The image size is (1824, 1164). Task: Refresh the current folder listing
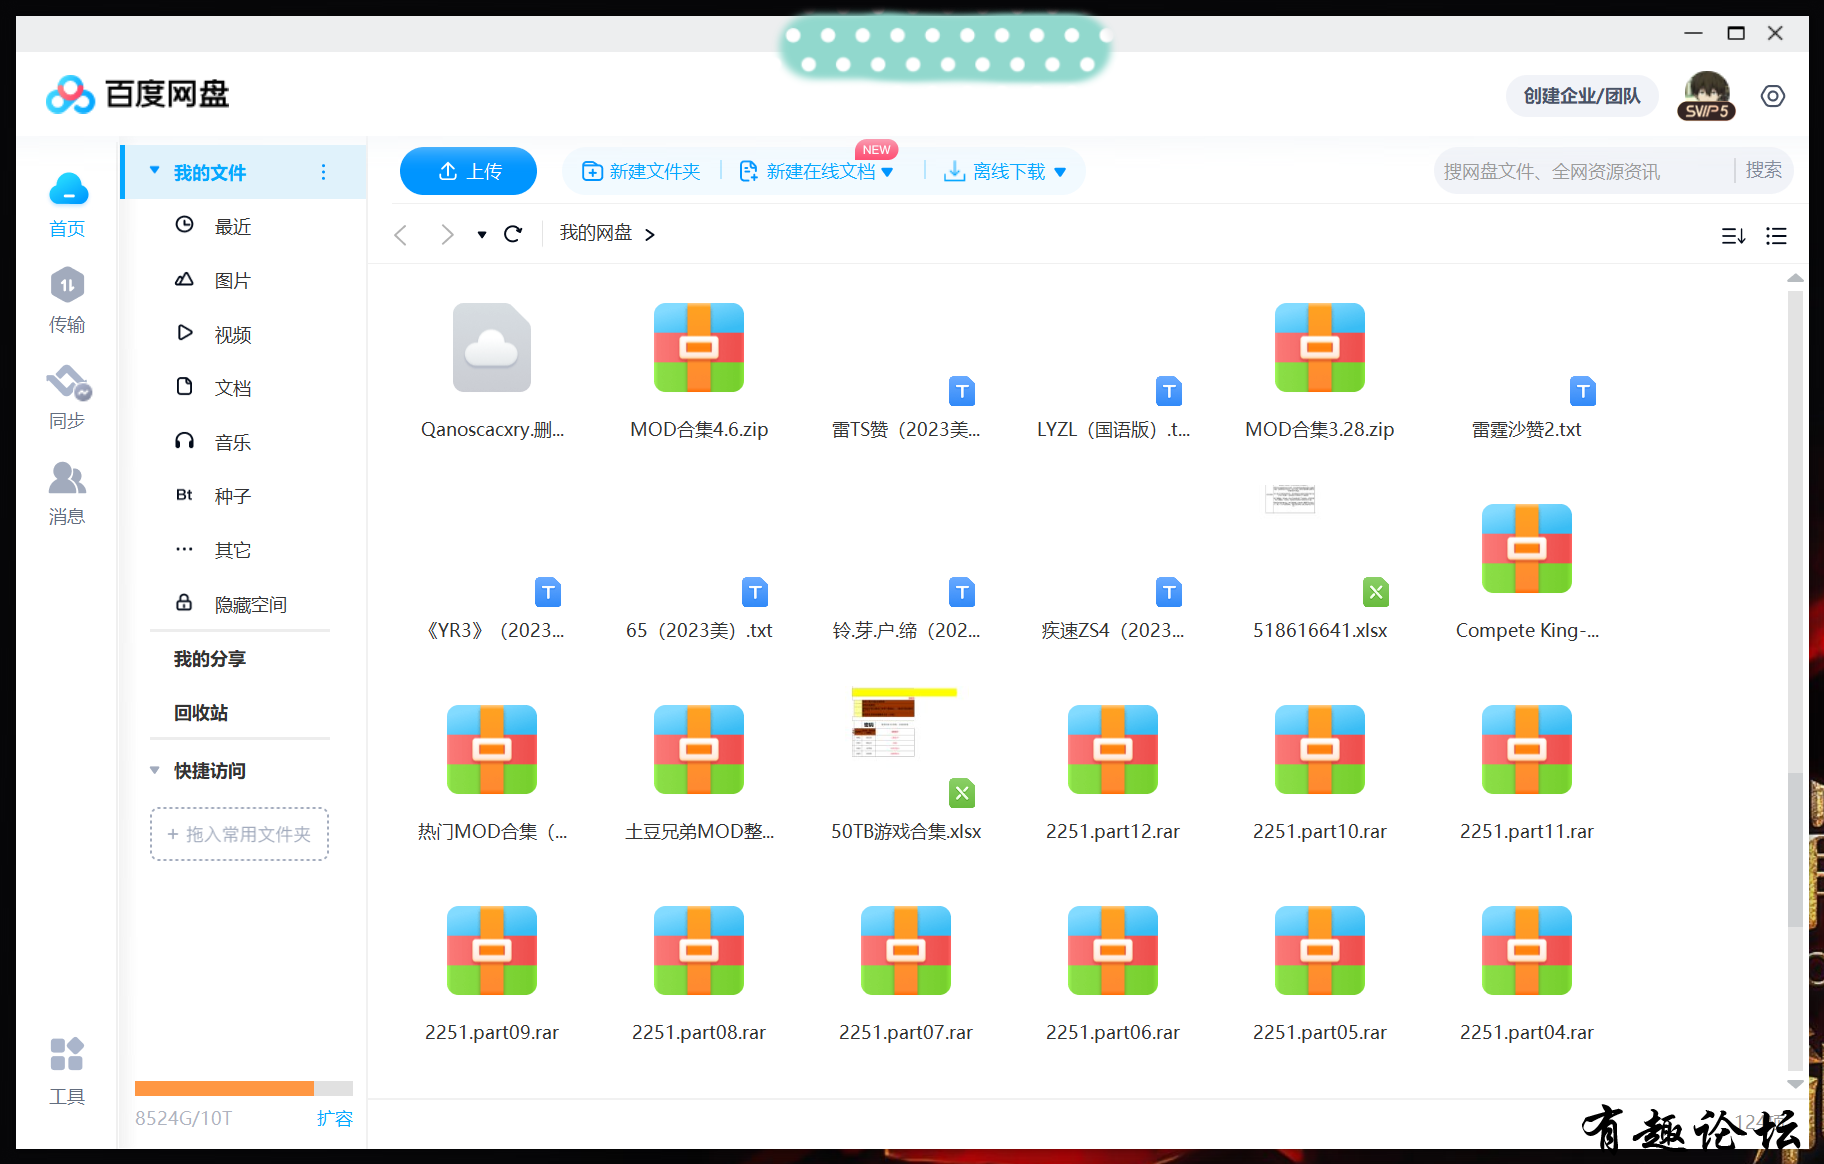513,234
